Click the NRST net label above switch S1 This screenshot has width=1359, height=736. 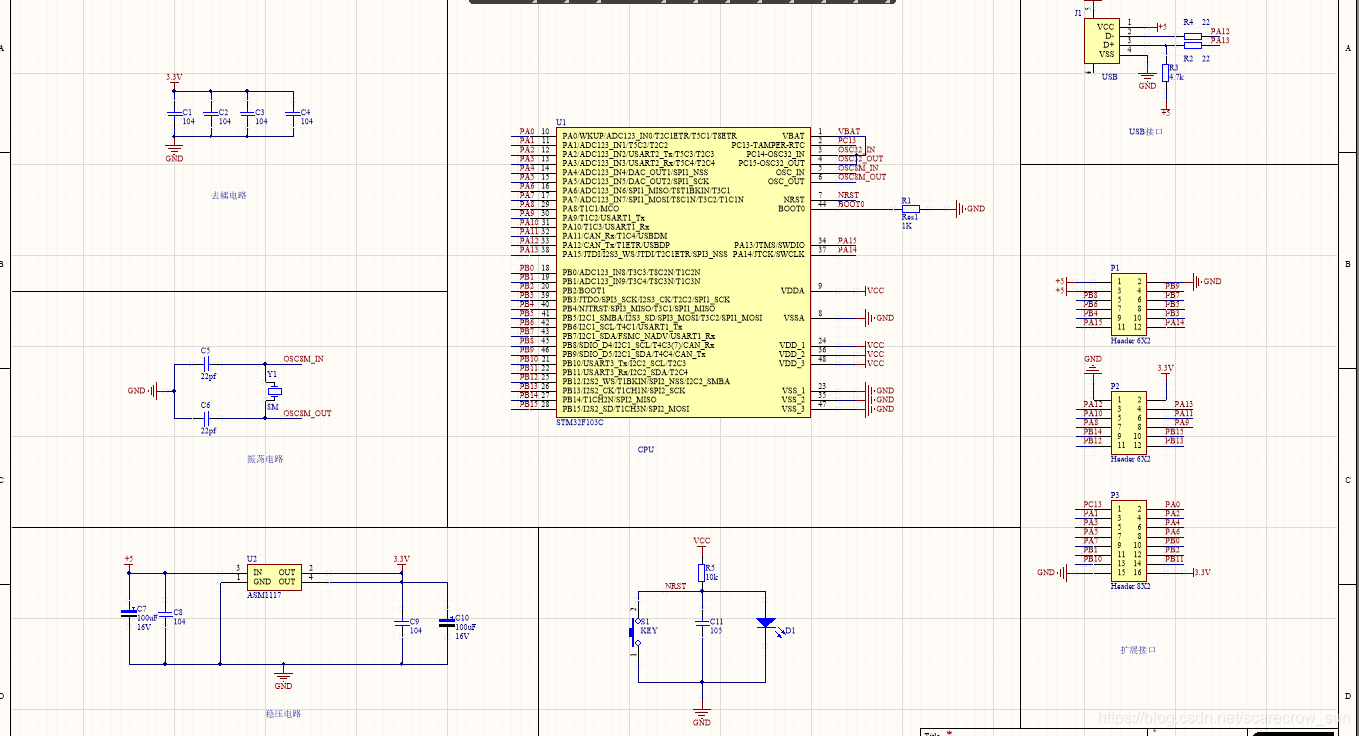(676, 587)
